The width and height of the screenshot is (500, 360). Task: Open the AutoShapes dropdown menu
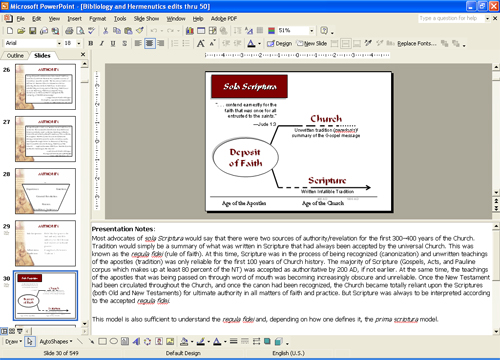point(56,341)
